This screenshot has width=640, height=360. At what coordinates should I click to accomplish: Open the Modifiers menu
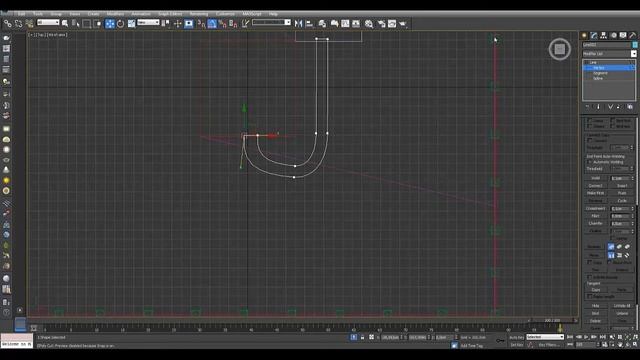click(x=116, y=14)
